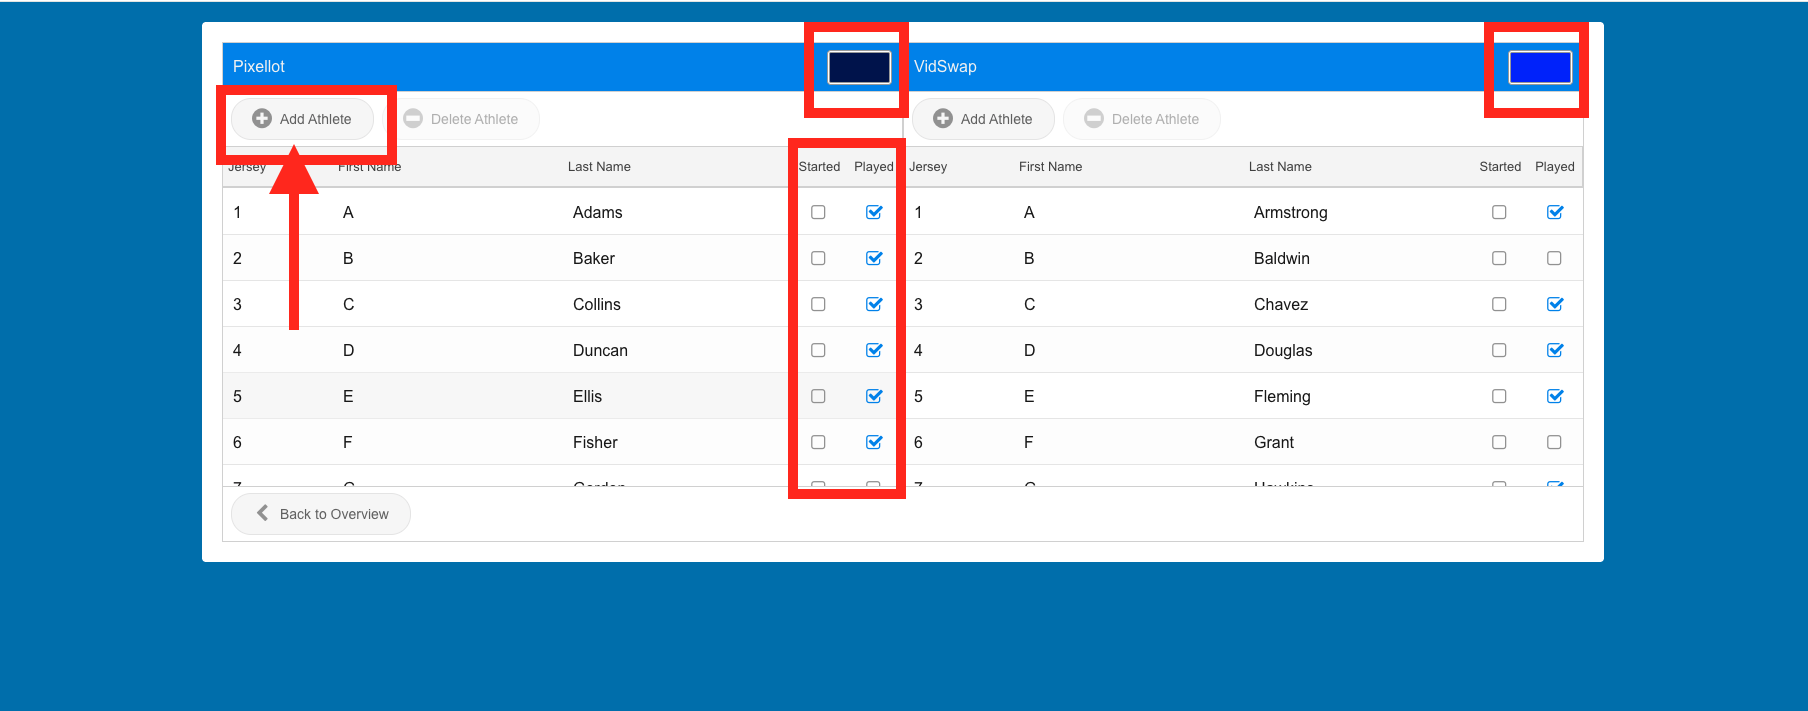The height and width of the screenshot is (711, 1808).
Task: Select last name Fleming cell
Action: [x=1282, y=396]
